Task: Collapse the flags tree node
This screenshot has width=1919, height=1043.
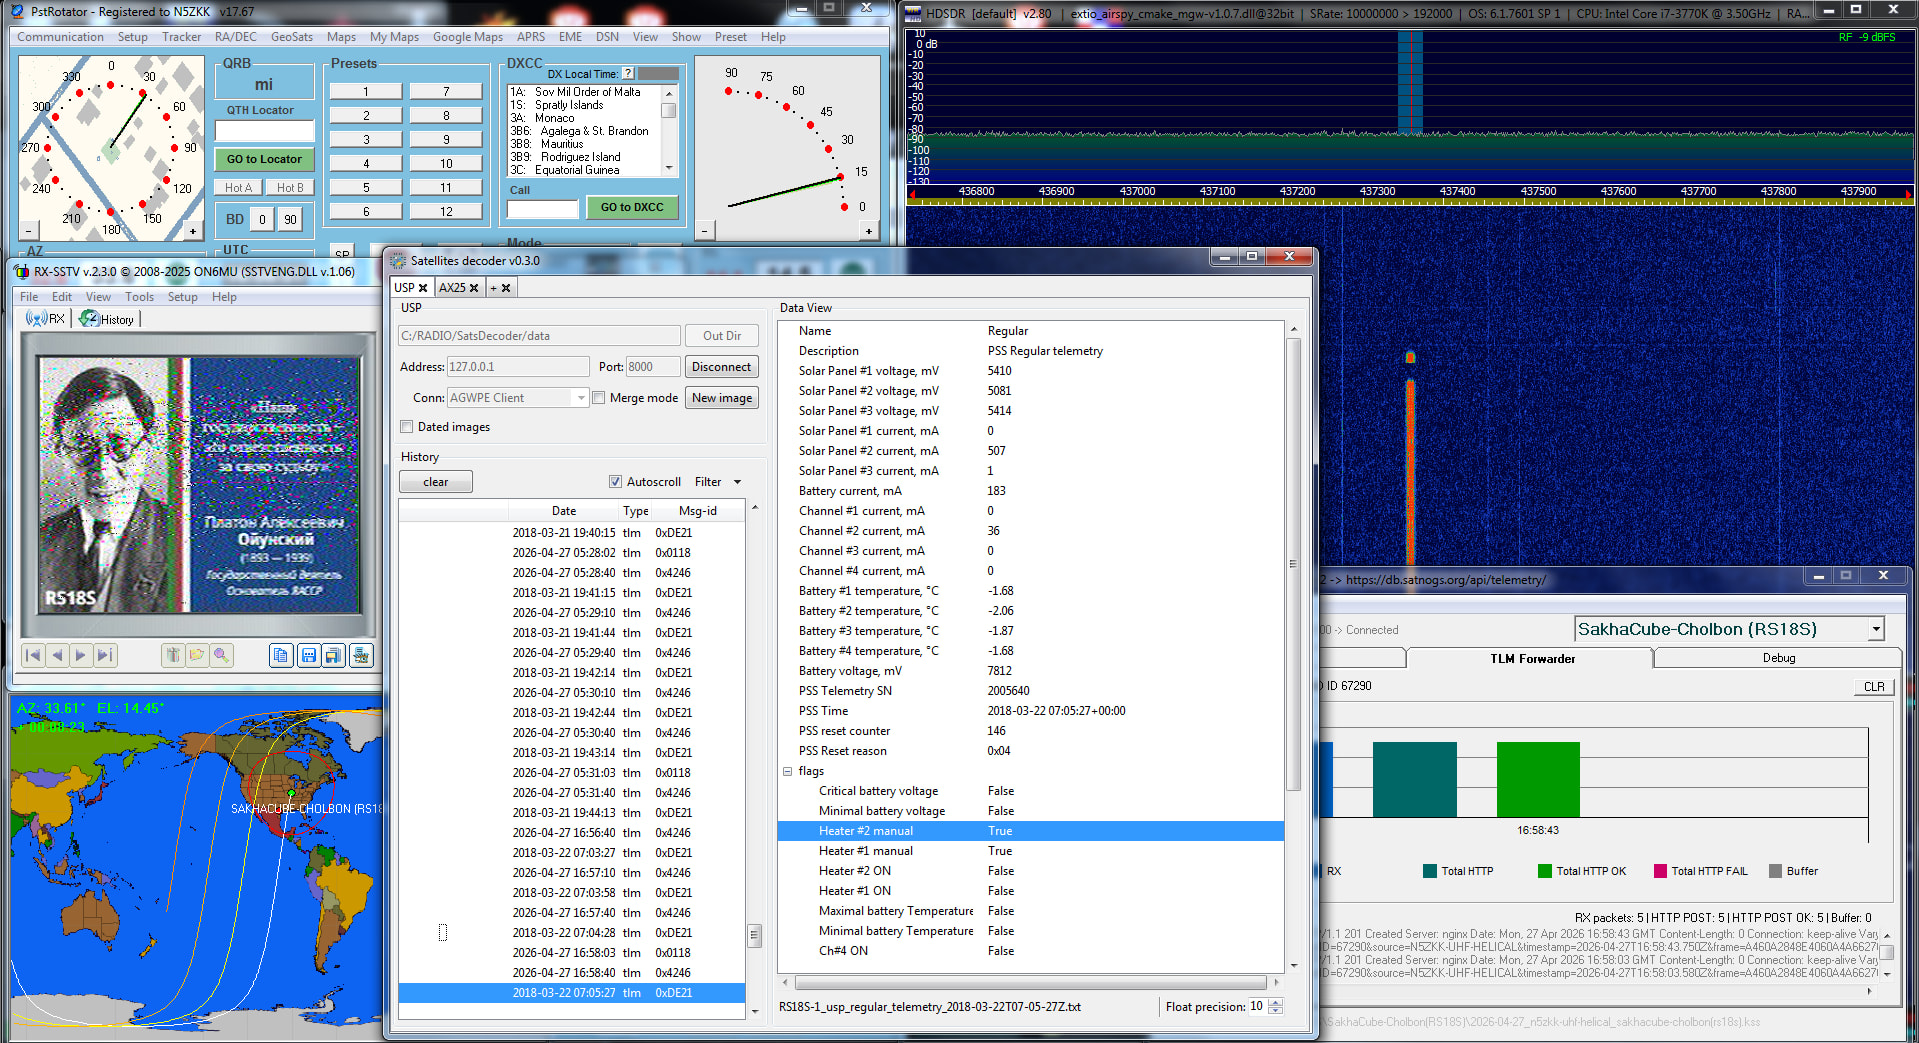Action: (x=788, y=771)
